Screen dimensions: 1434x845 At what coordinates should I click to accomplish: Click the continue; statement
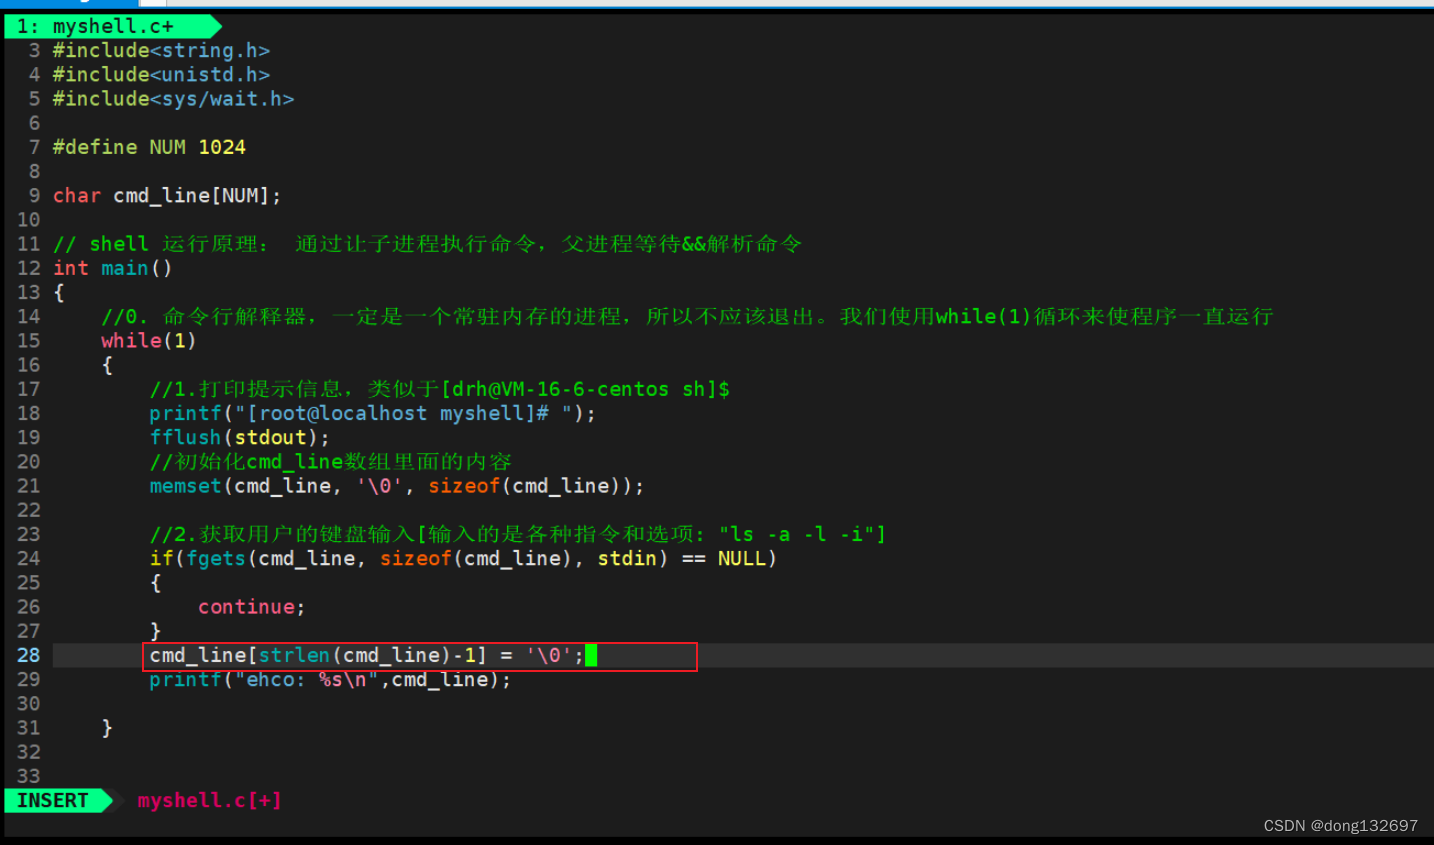point(251,607)
